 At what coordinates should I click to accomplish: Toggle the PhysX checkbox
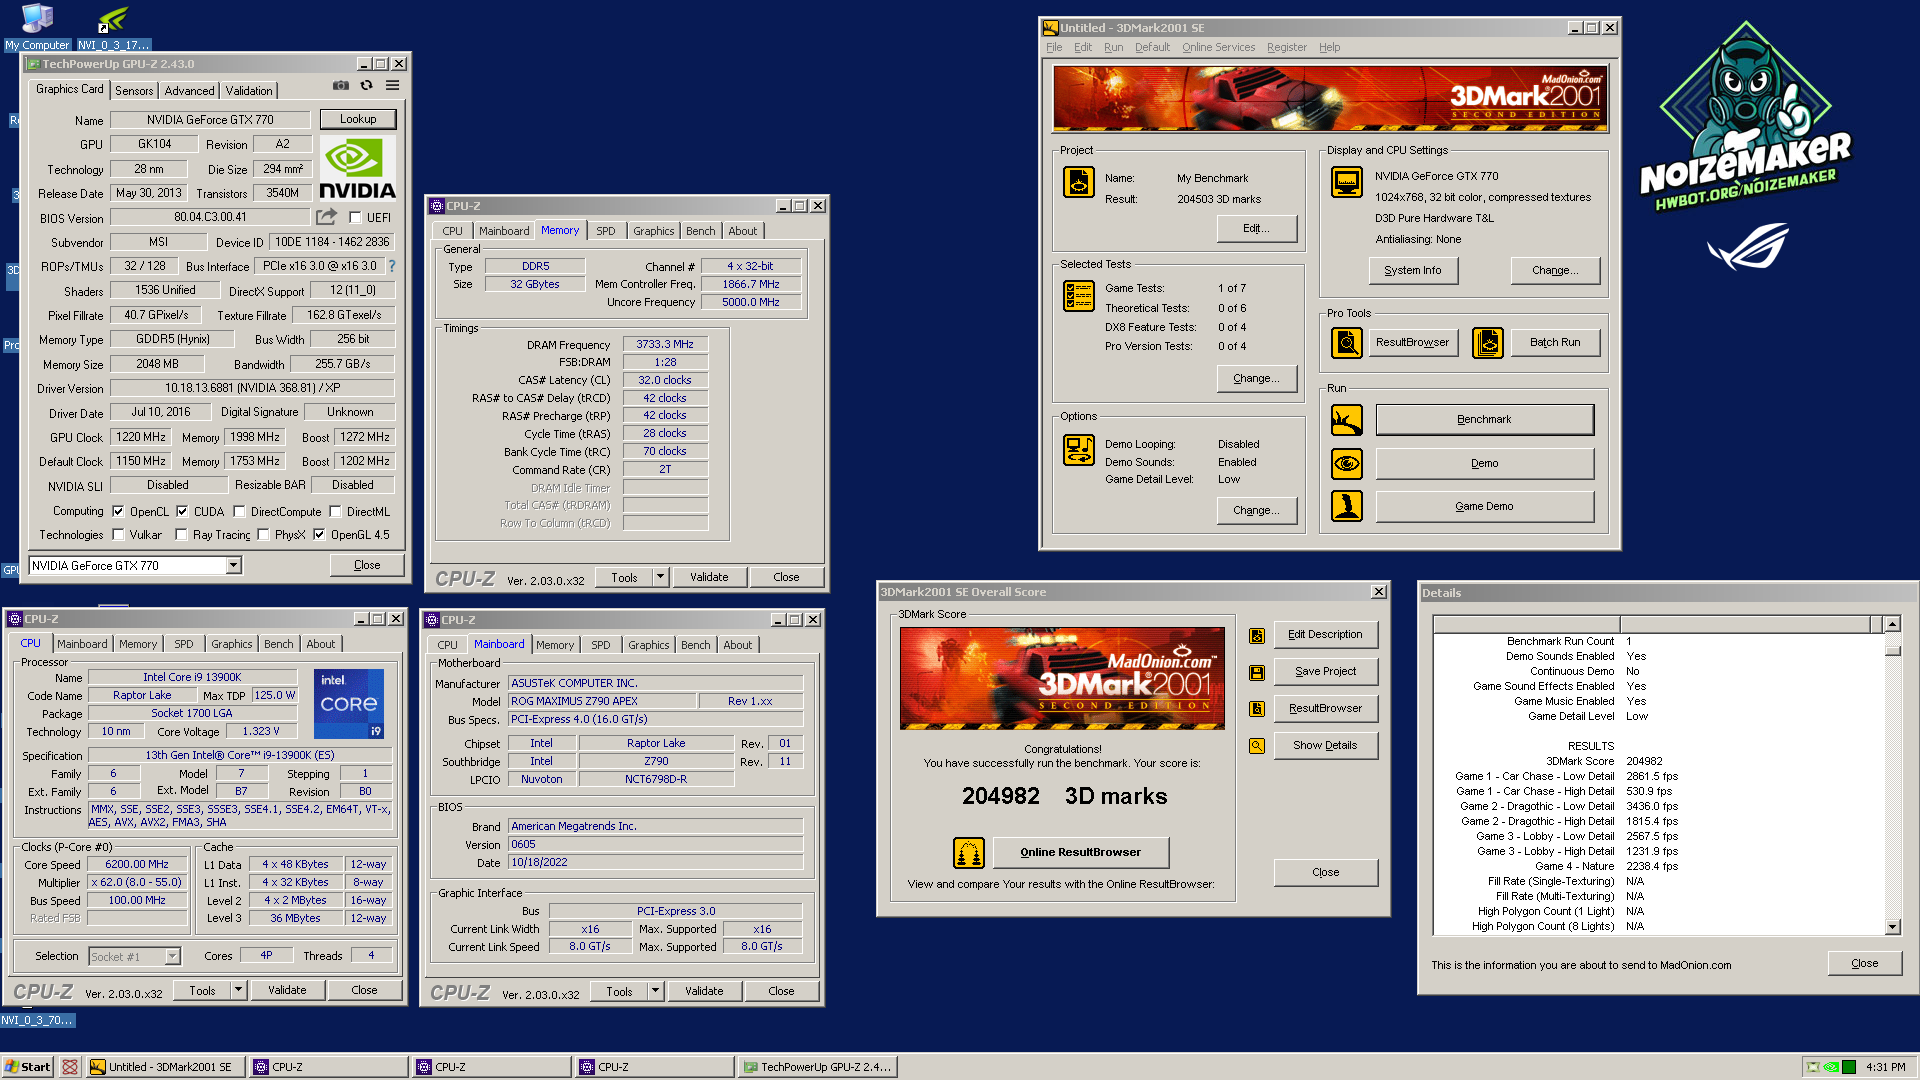(x=263, y=535)
